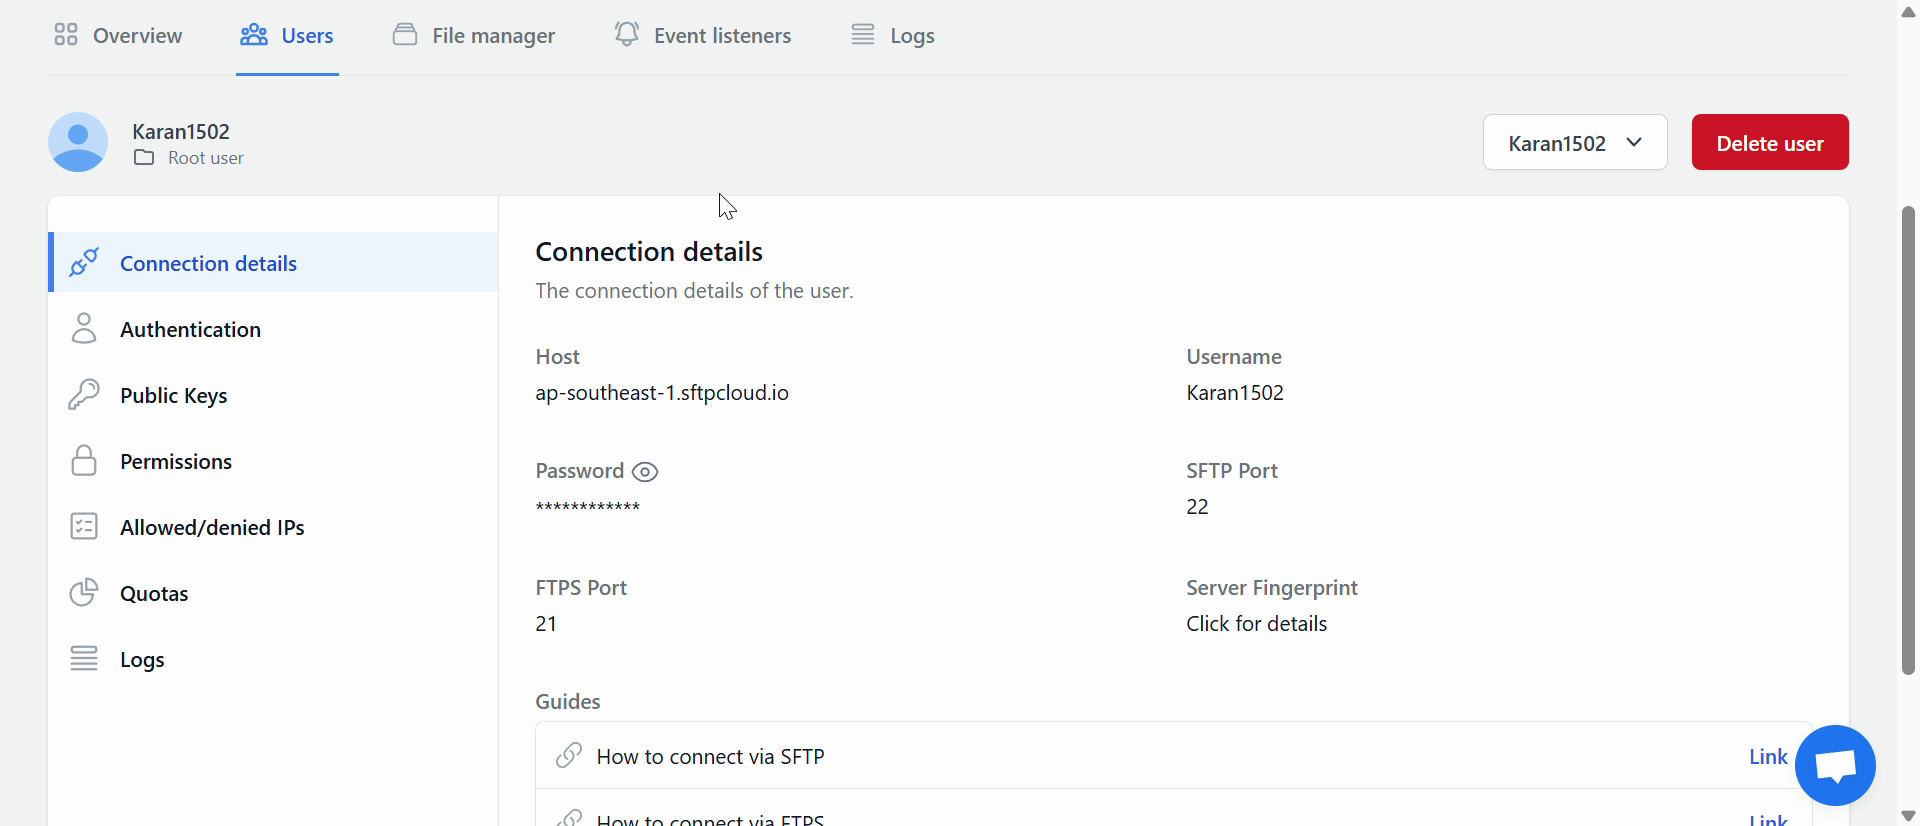Click the Allowed/denied IPs checklist icon

[84, 526]
